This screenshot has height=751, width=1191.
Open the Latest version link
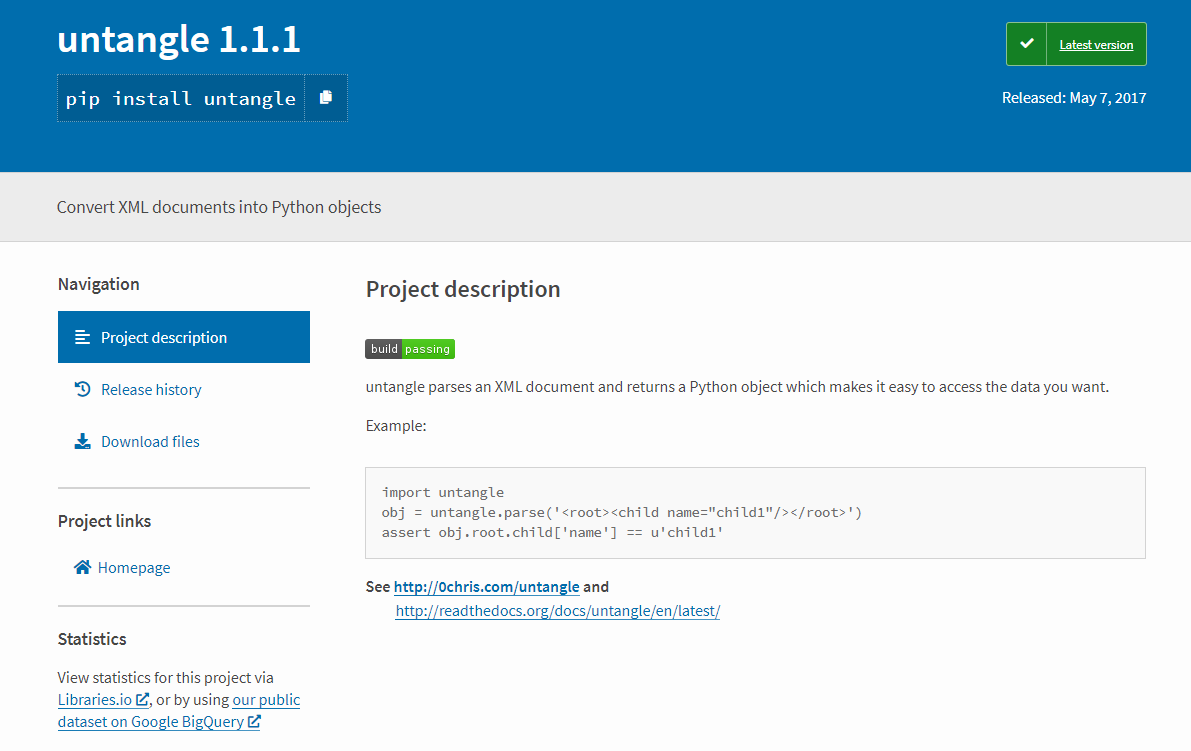coord(1096,45)
